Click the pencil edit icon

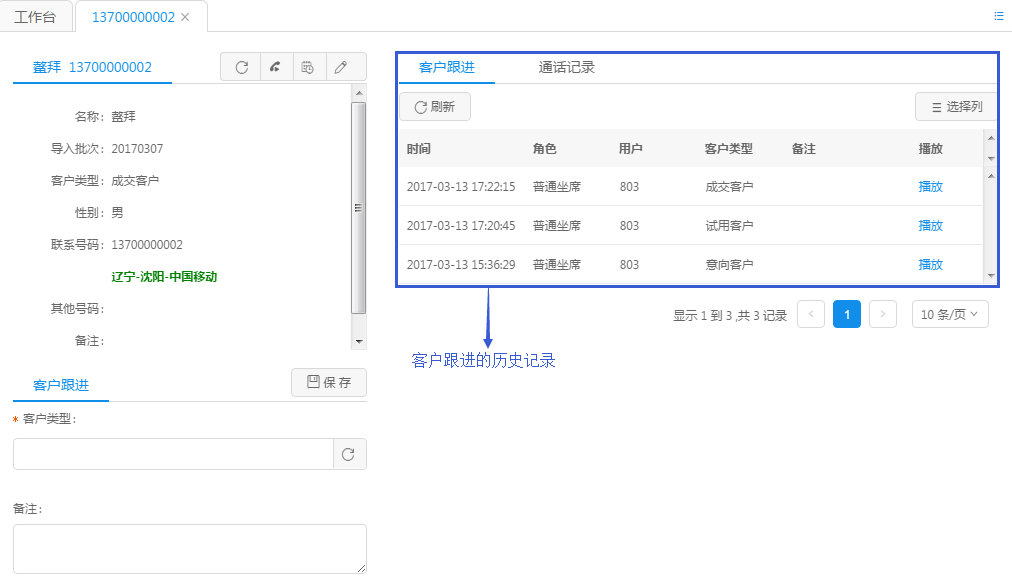tap(341, 67)
